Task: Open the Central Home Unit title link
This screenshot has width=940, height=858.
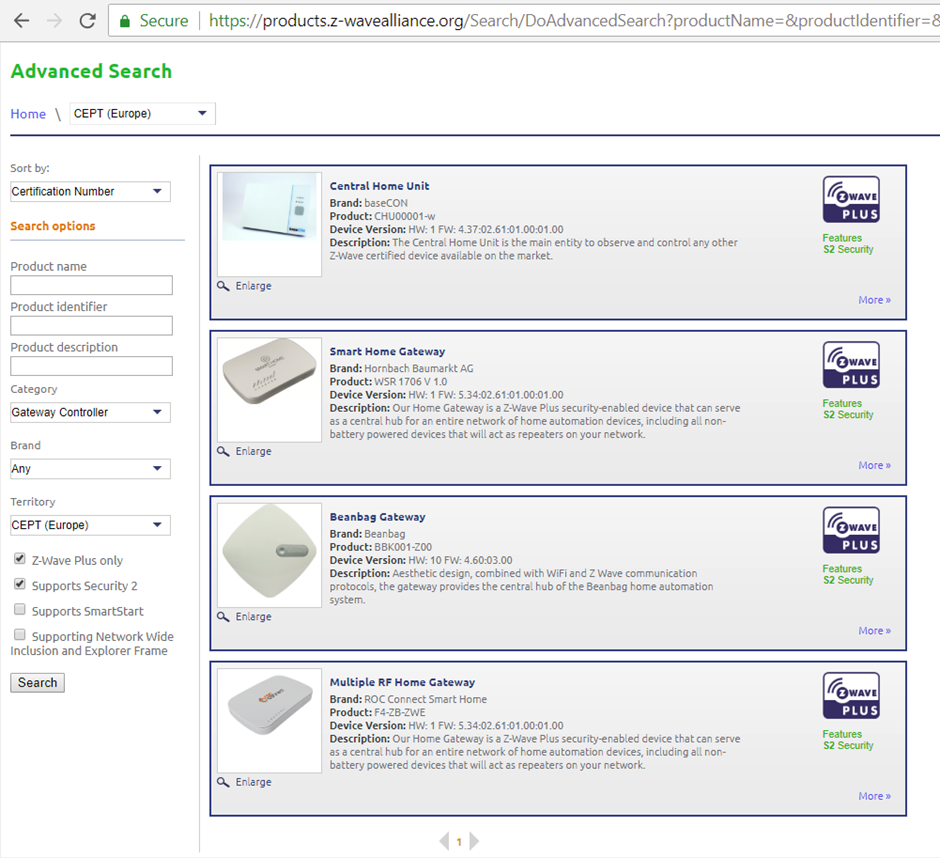Action: click(x=379, y=186)
